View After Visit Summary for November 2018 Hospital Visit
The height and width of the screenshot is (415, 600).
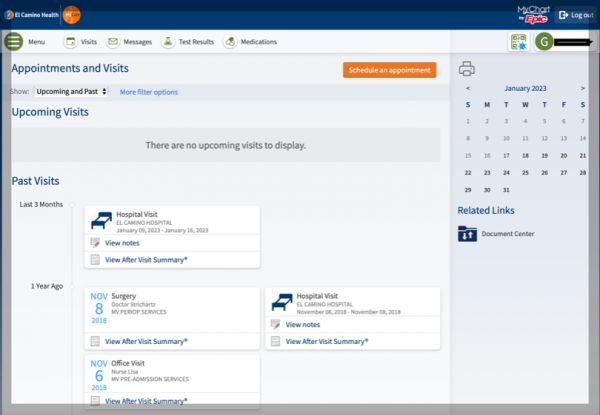(327, 341)
